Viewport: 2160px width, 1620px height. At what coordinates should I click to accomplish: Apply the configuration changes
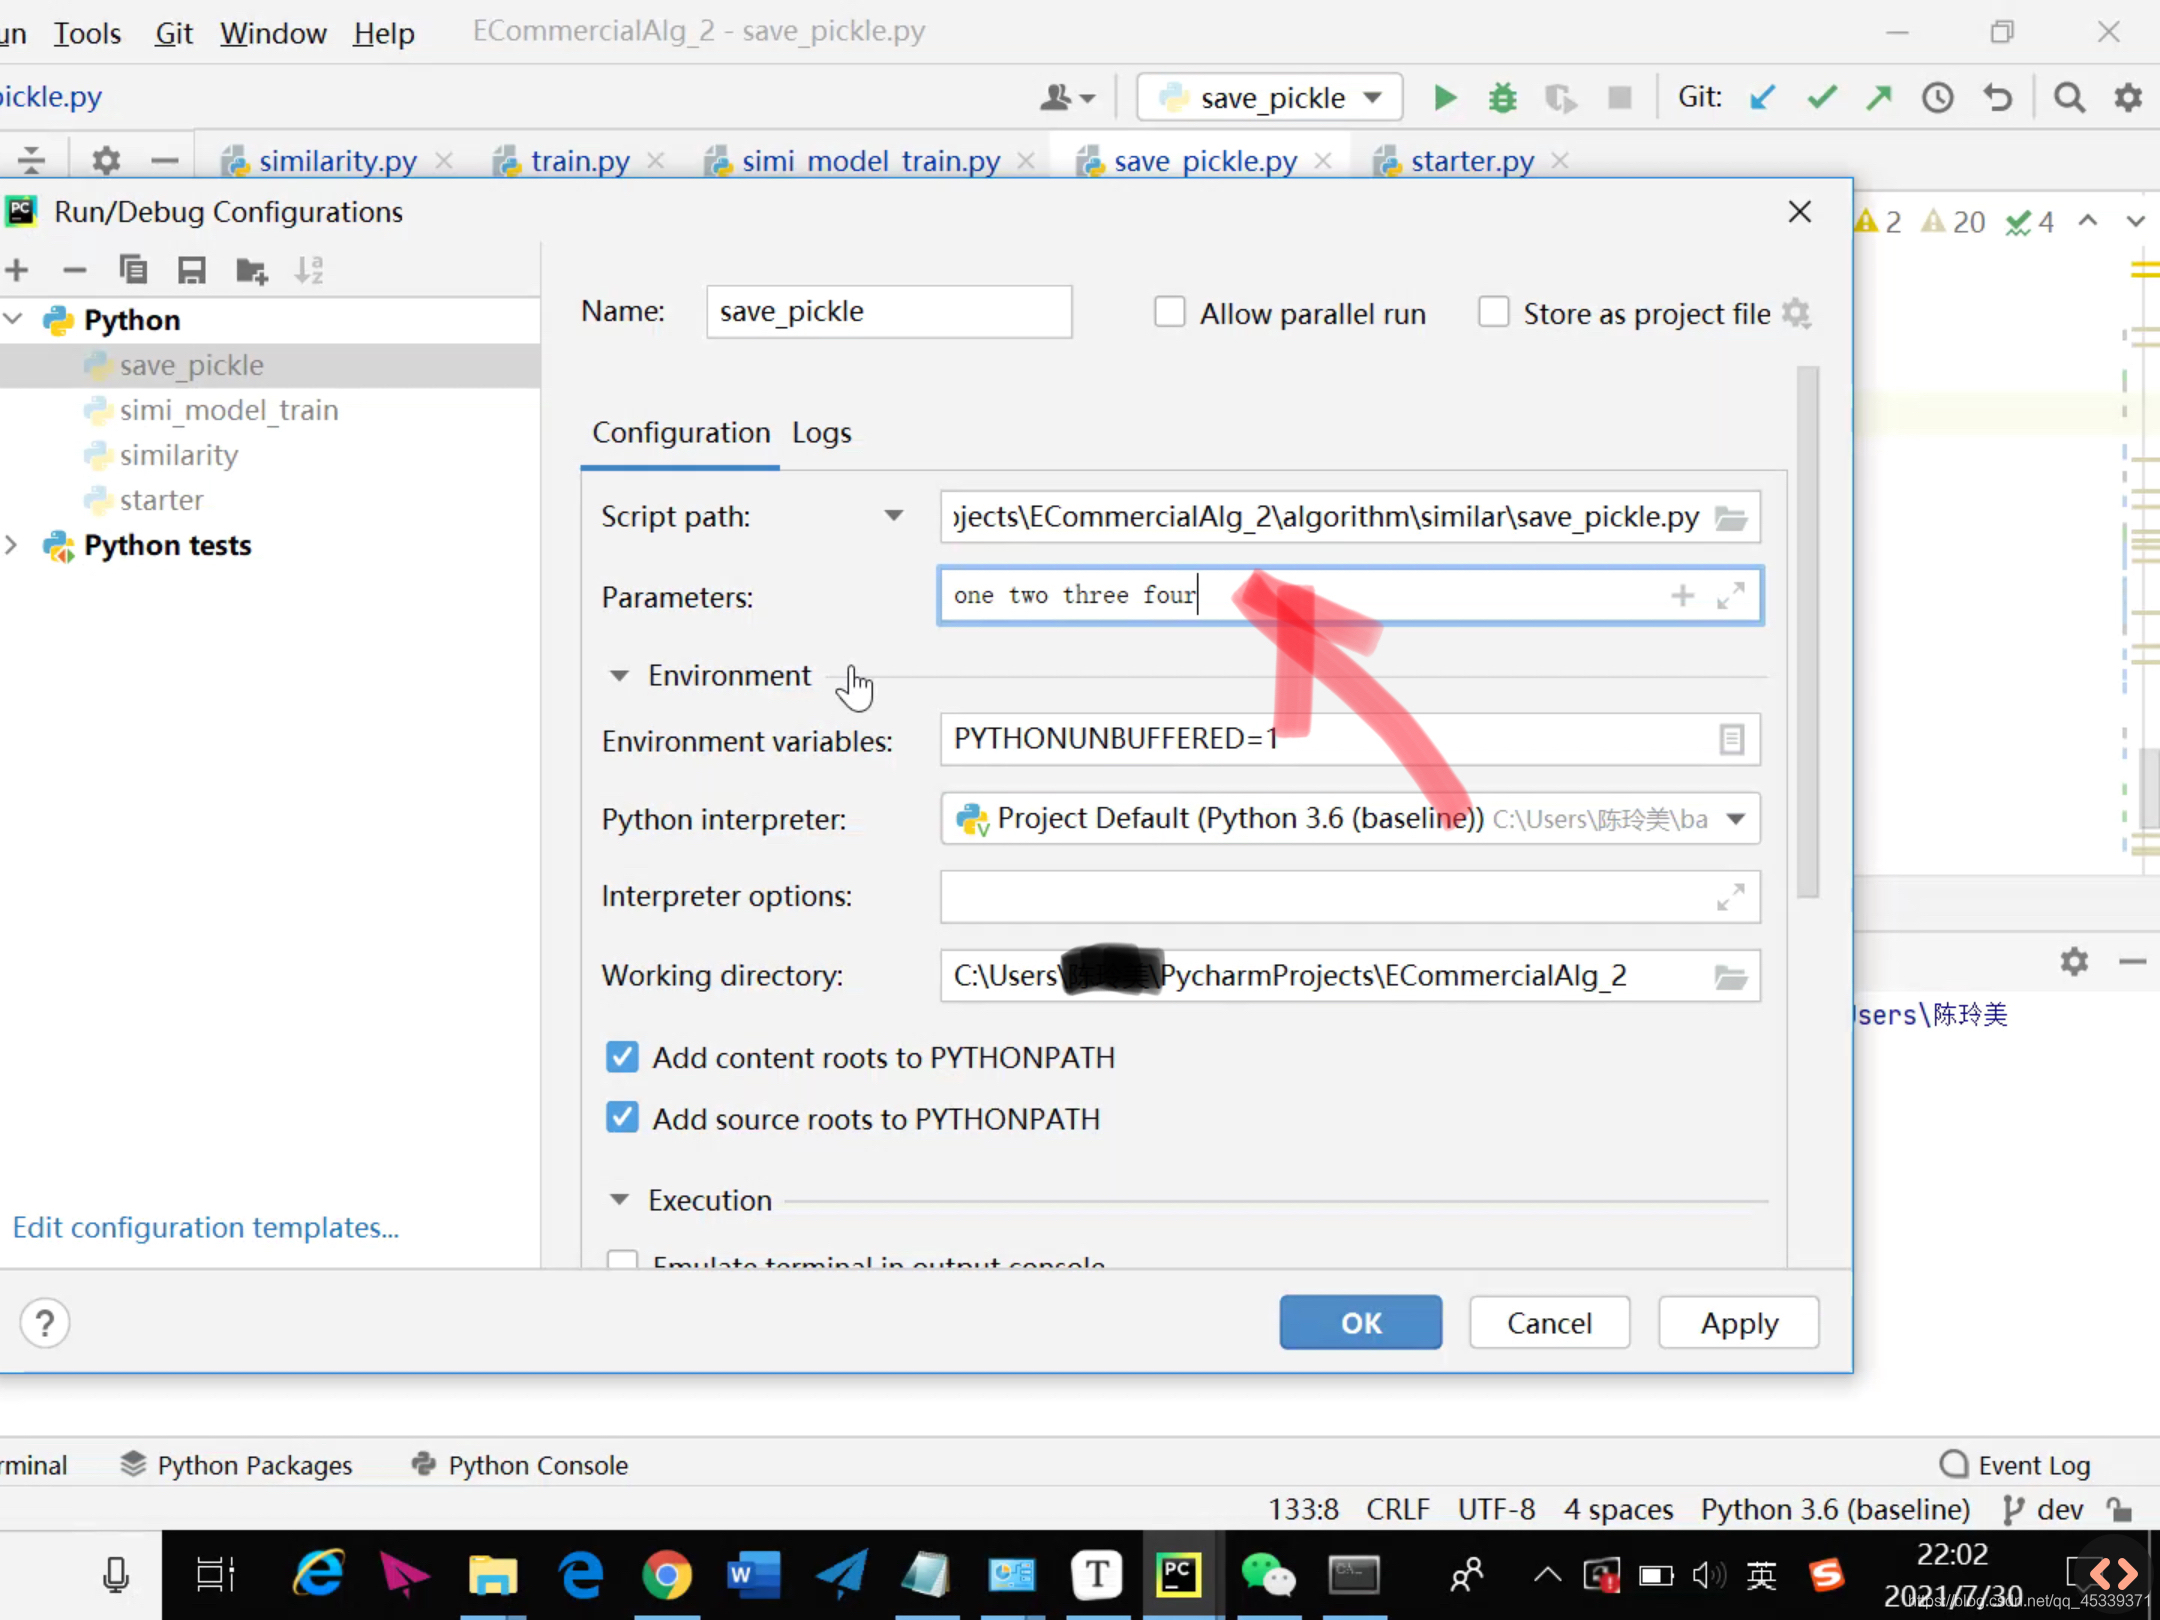[1738, 1322]
